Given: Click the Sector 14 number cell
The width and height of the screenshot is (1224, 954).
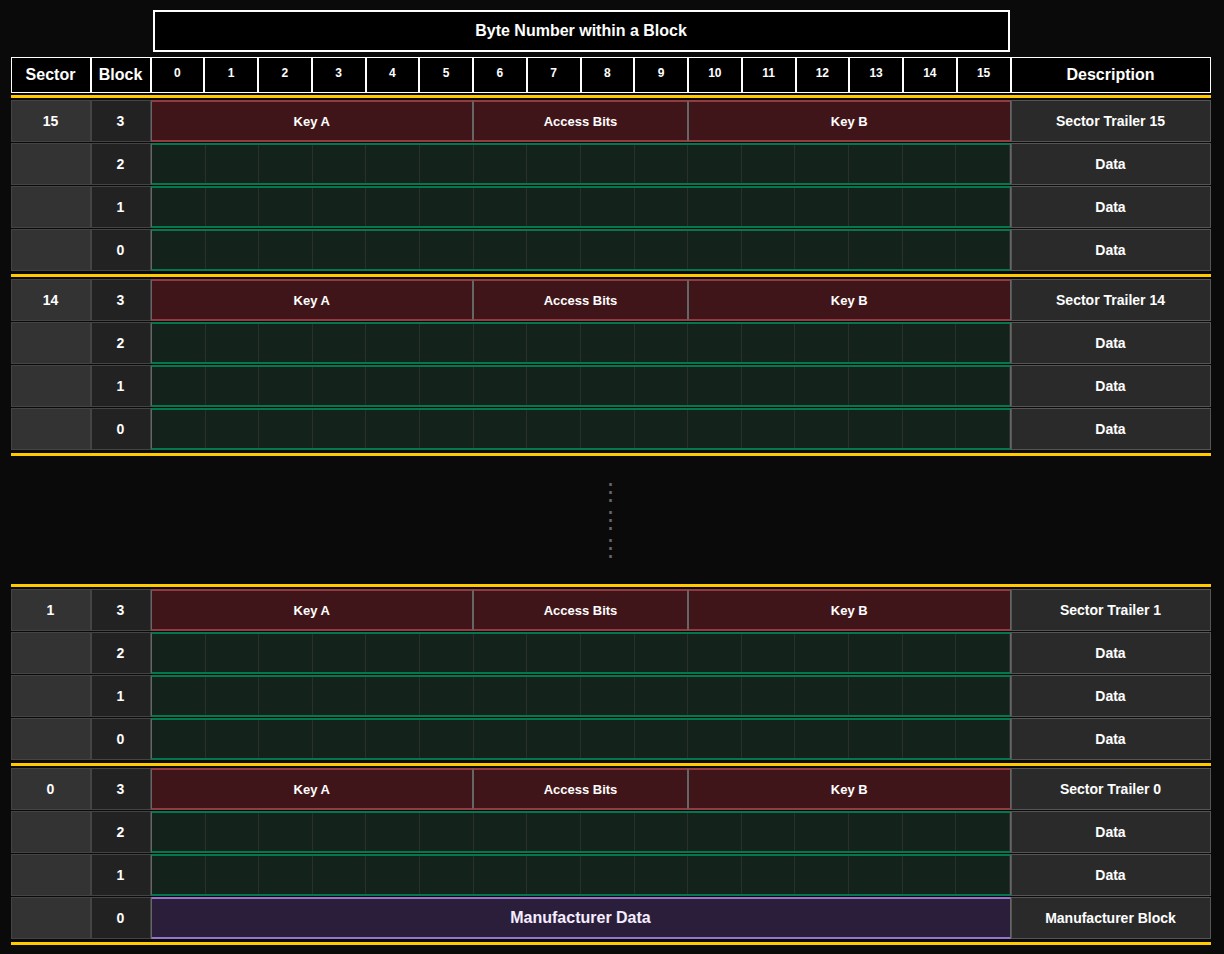Looking at the screenshot, I should [51, 301].
